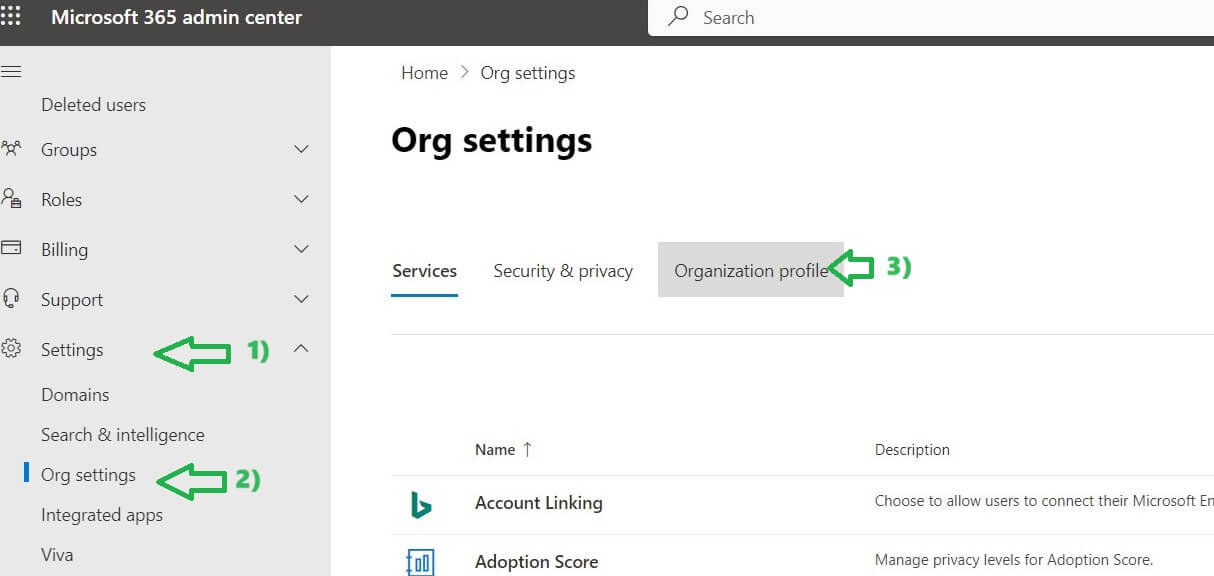1214x576 pixels.
Task: Expand the Roles section chevron
Action: (x=301, y=199)
